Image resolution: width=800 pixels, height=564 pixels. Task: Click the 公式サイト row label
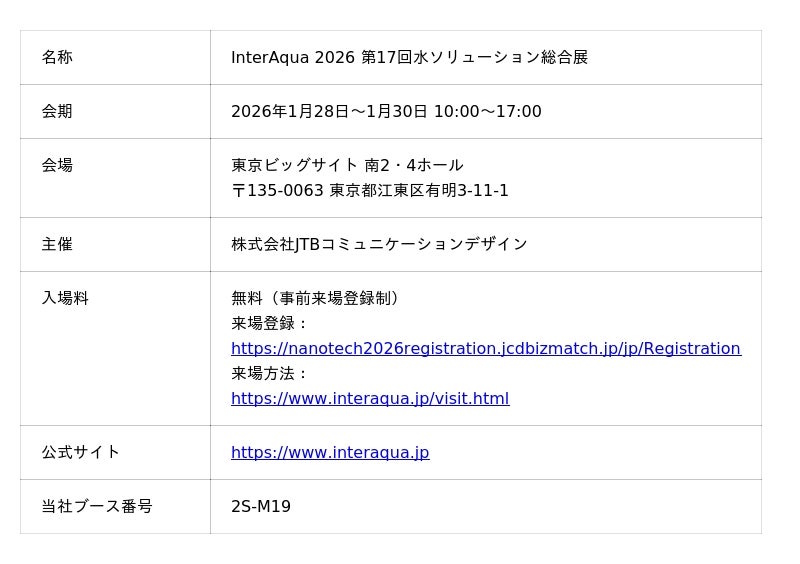click(x=80, y=453)
